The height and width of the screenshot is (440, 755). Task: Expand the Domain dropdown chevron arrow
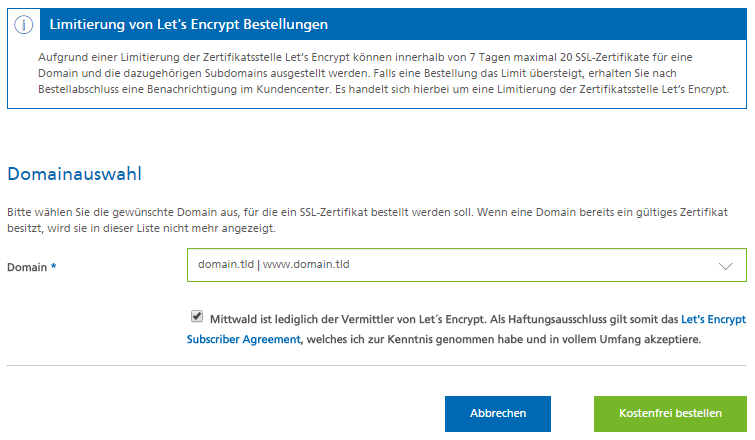tap(725, 266)
